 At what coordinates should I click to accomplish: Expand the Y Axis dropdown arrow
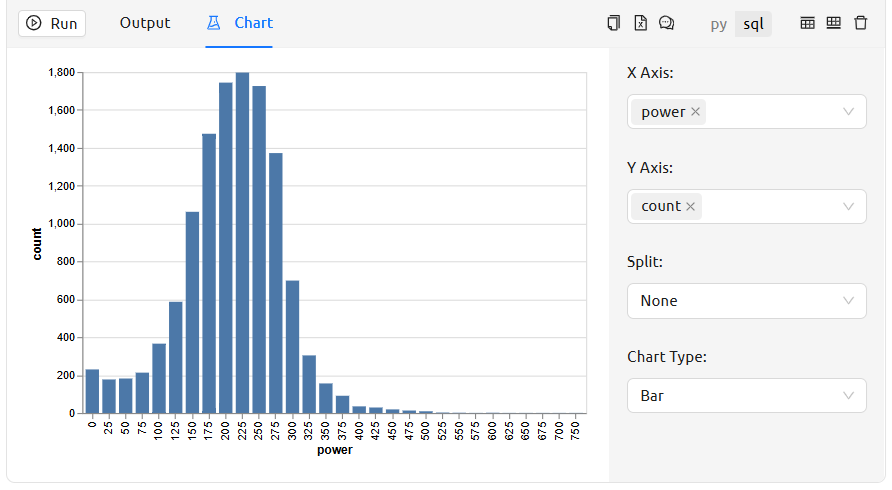(849, 206)
